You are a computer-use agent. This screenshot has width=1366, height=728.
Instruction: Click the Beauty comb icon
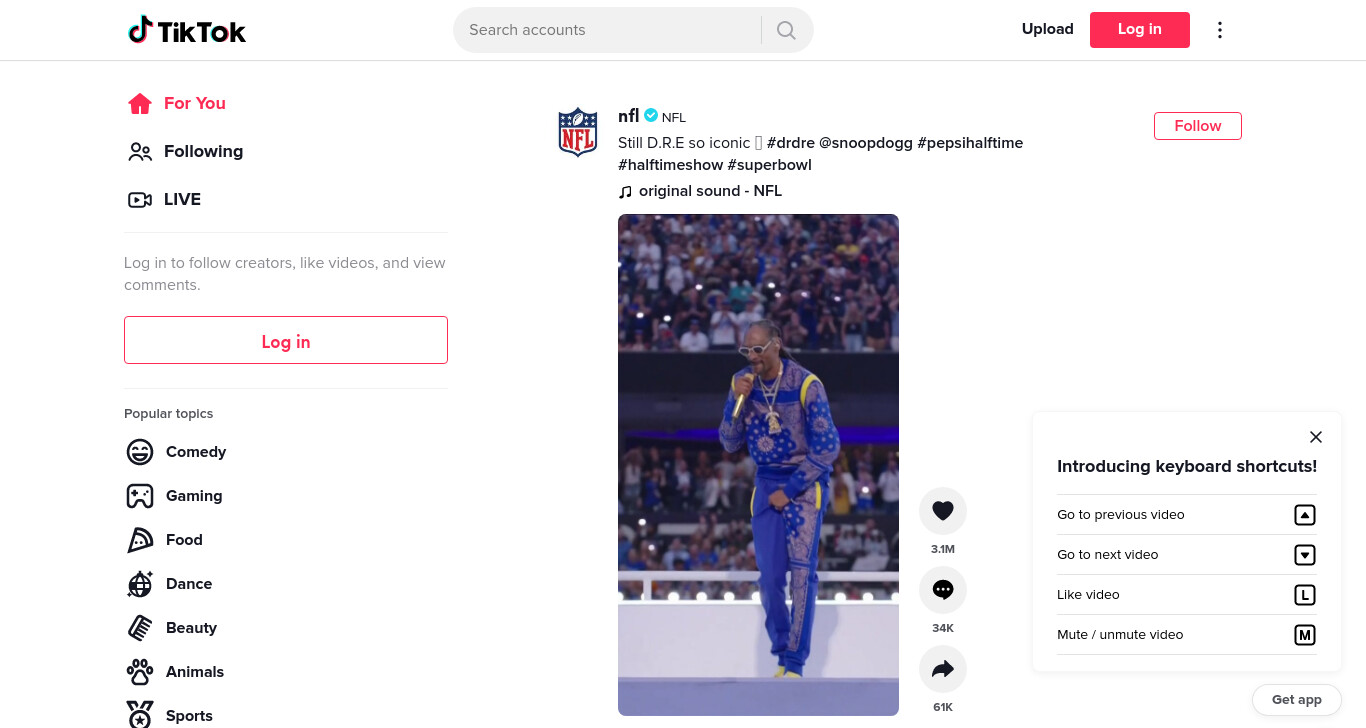[x=140, y=628]
